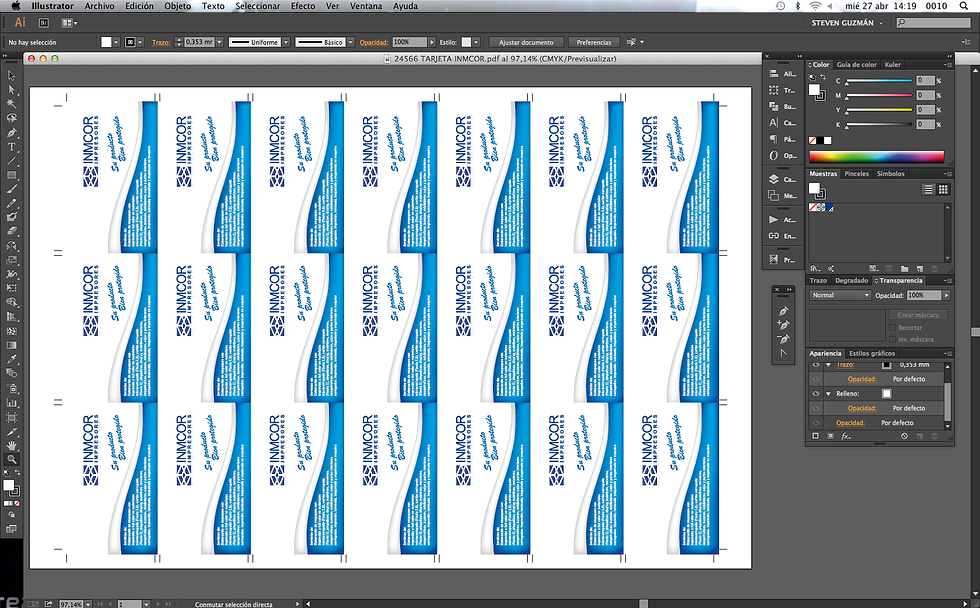Open the Links panel icon
980x608 pixels.
(x=774, y=236)
